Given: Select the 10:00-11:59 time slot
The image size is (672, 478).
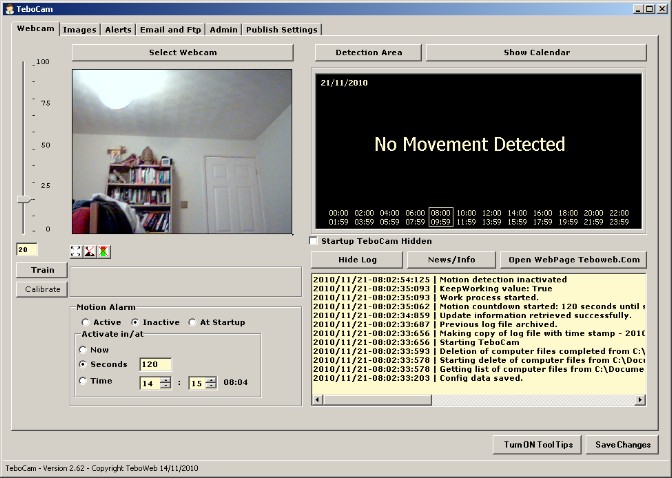Looking at the screenshot, I should tap(466, 217).
